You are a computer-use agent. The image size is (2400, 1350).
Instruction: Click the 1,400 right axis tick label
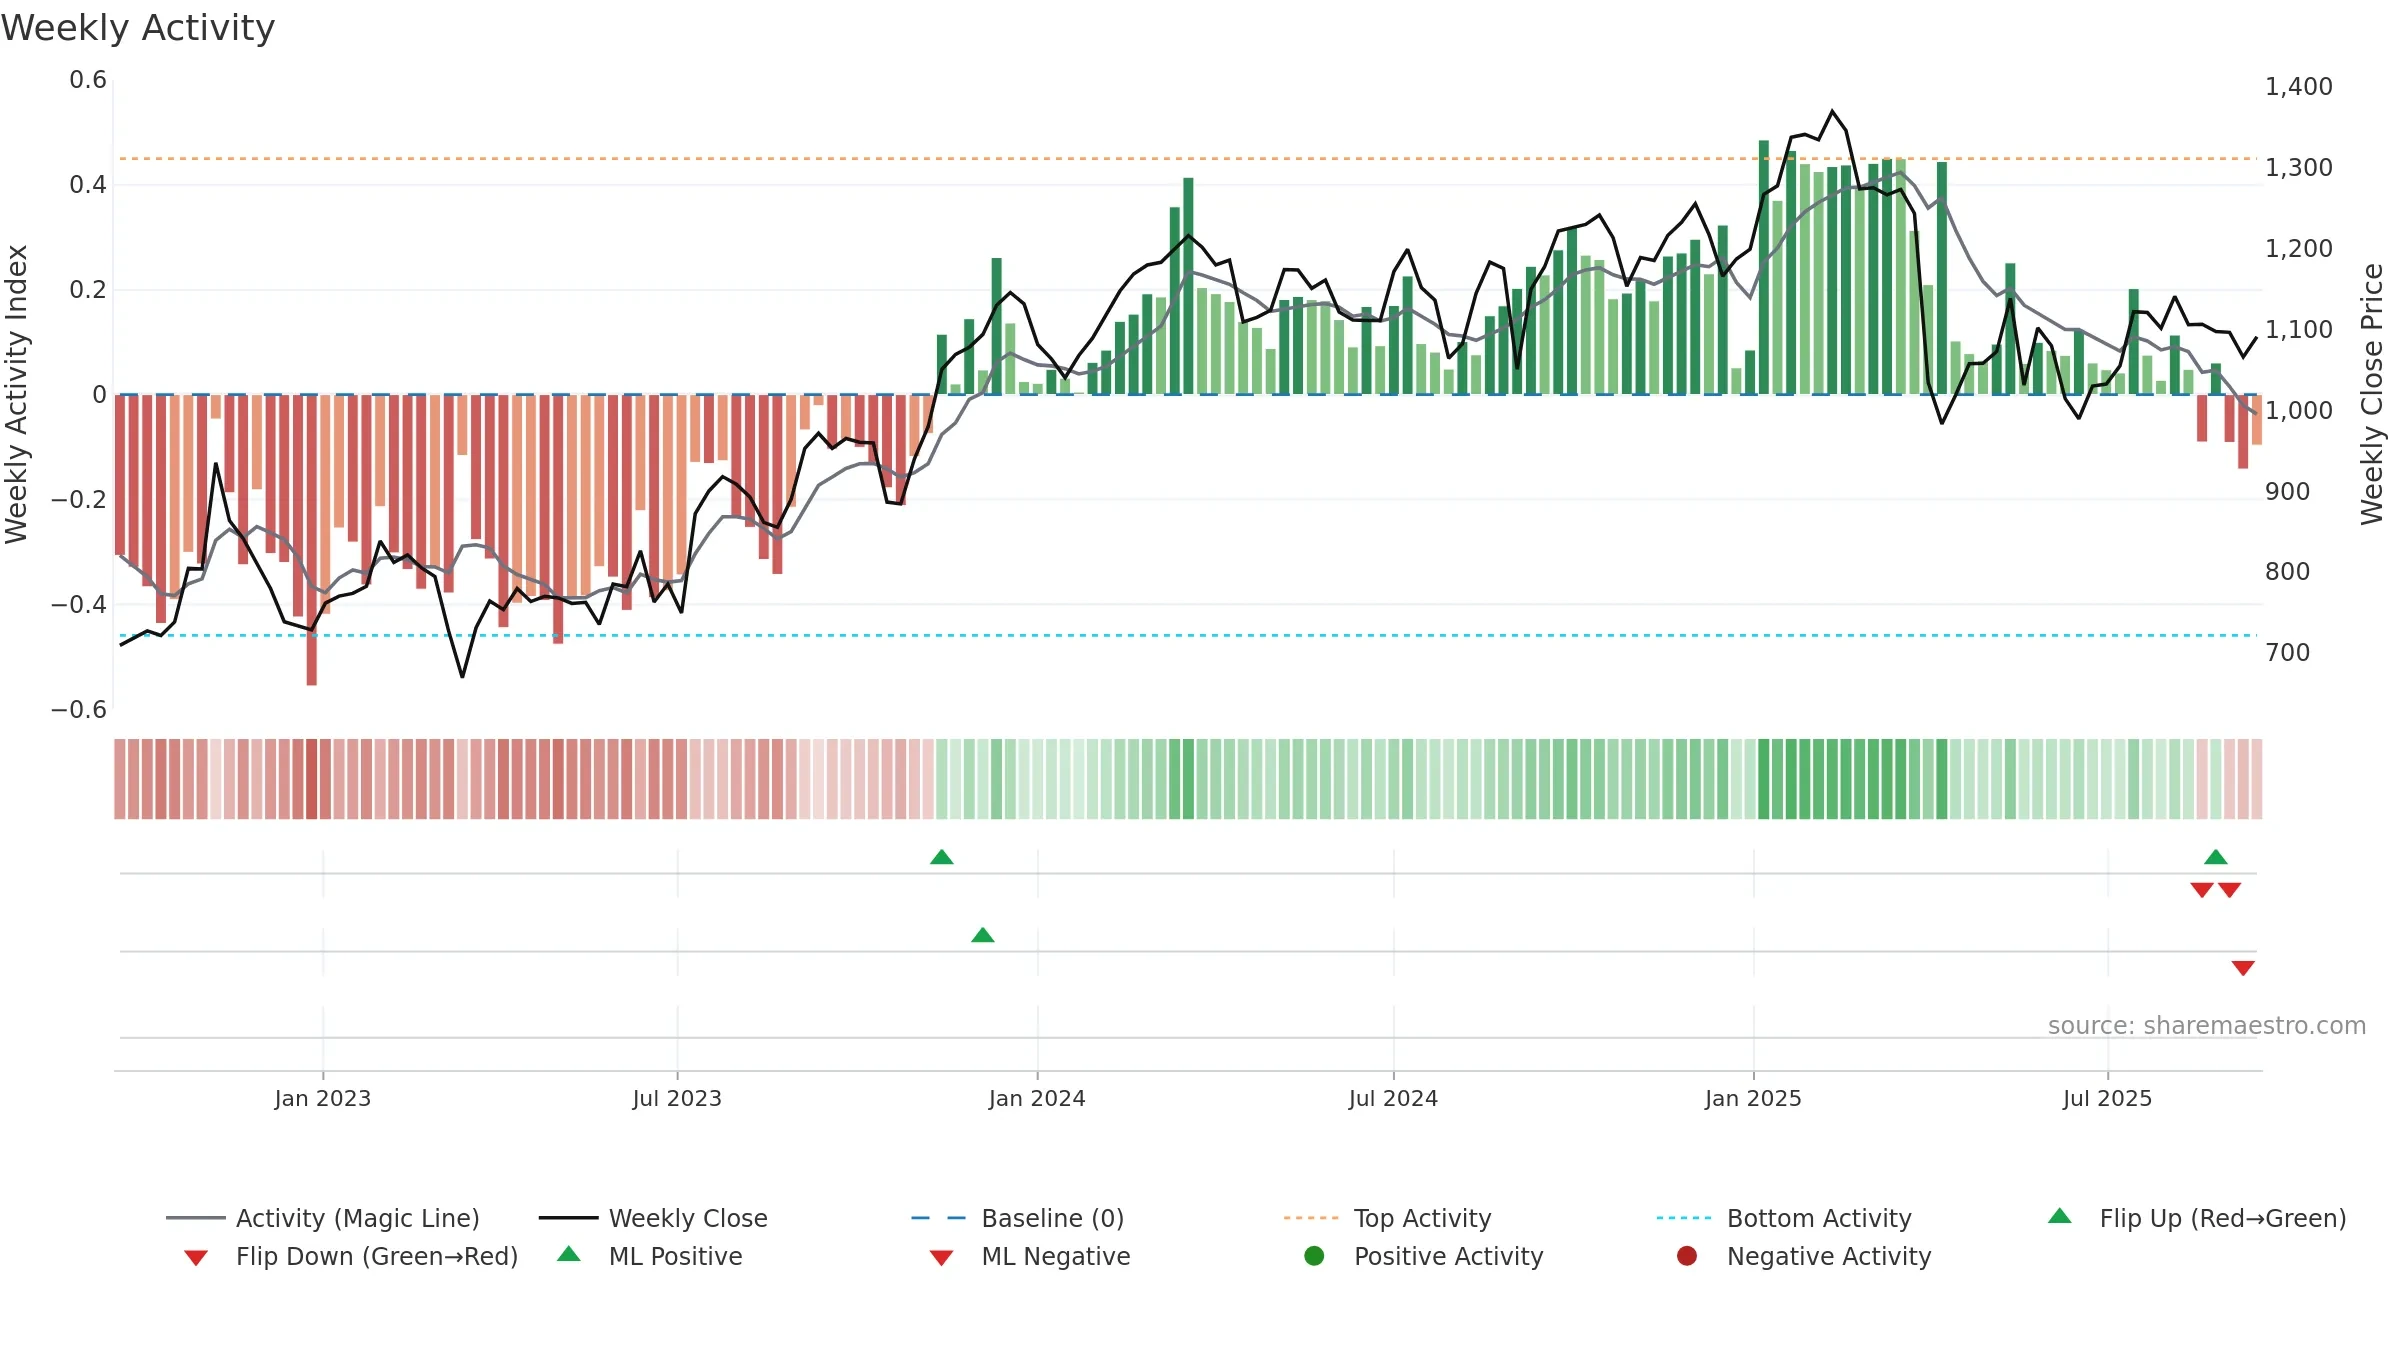click(2298, 87)
